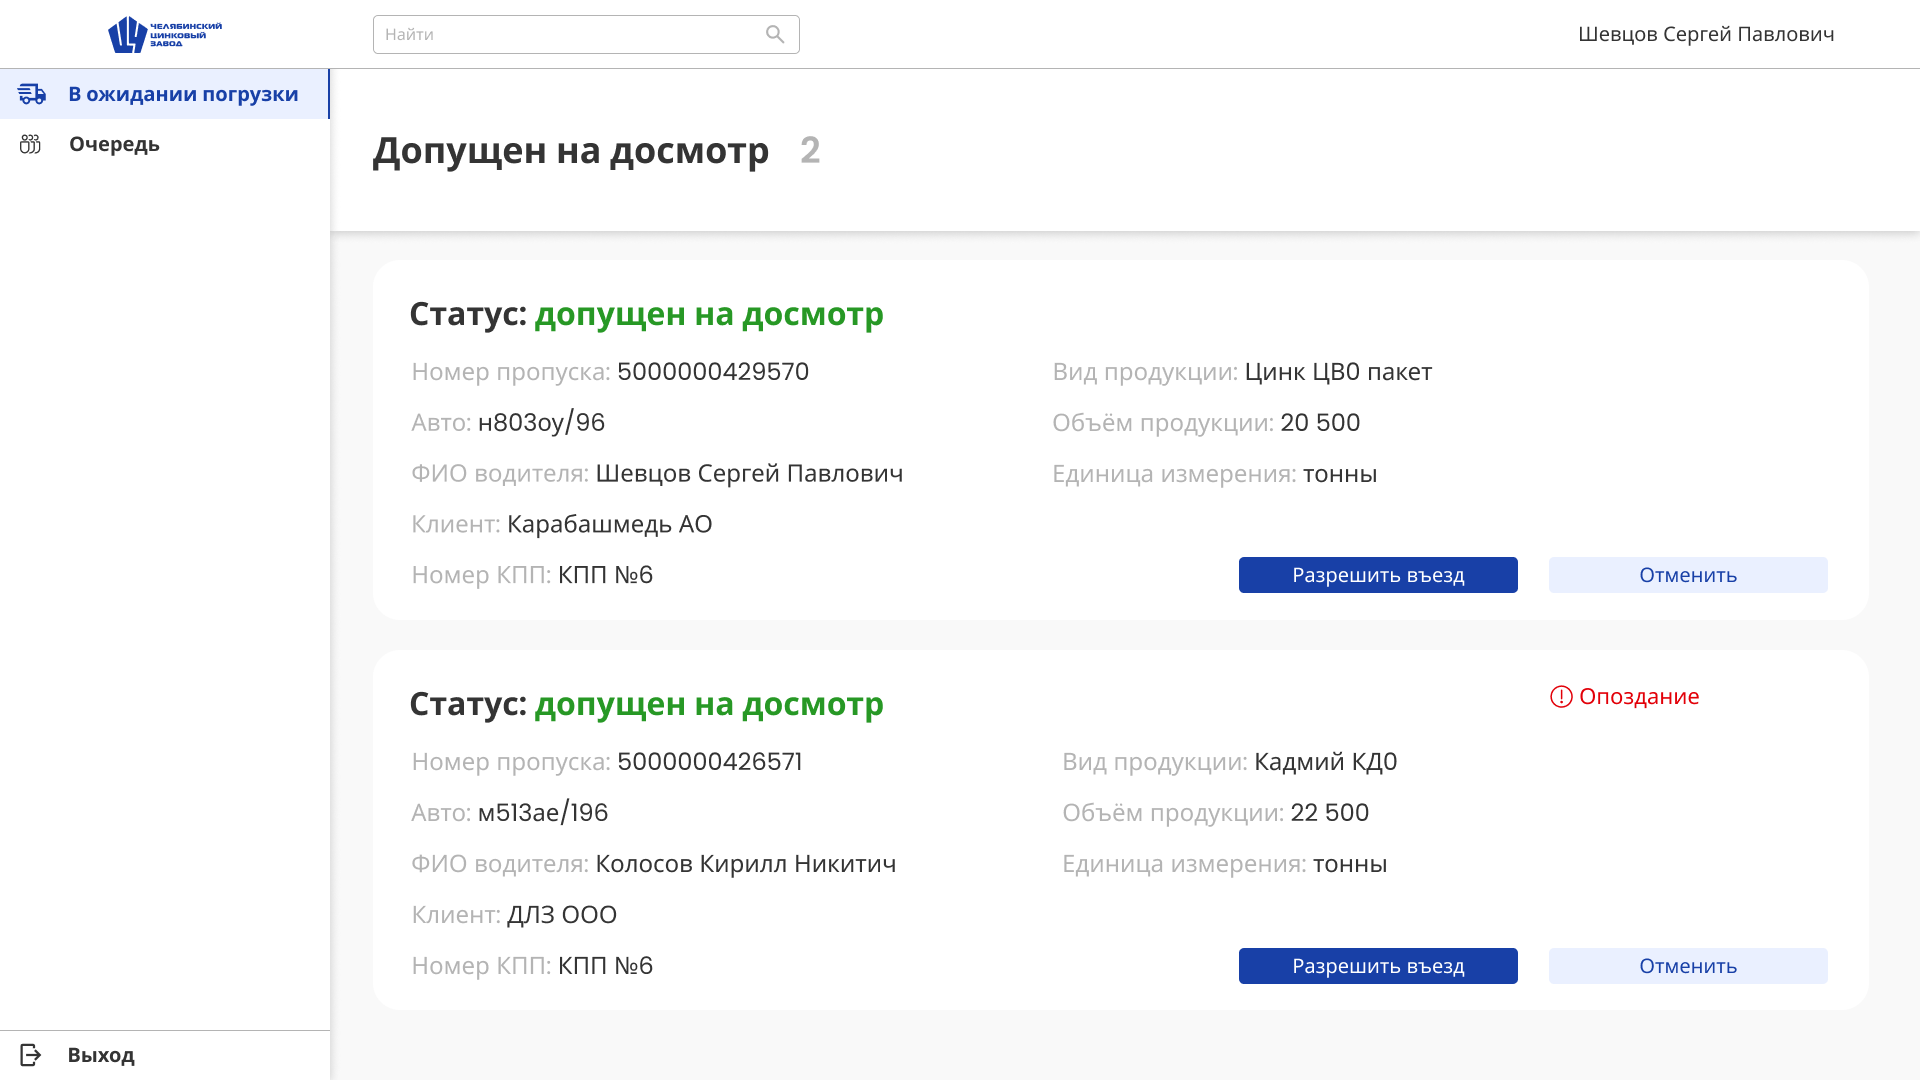Click the green status text 'допущен на досмотр'
The width and height of the screenshot is (1920, 1080).
click(710, 314)
